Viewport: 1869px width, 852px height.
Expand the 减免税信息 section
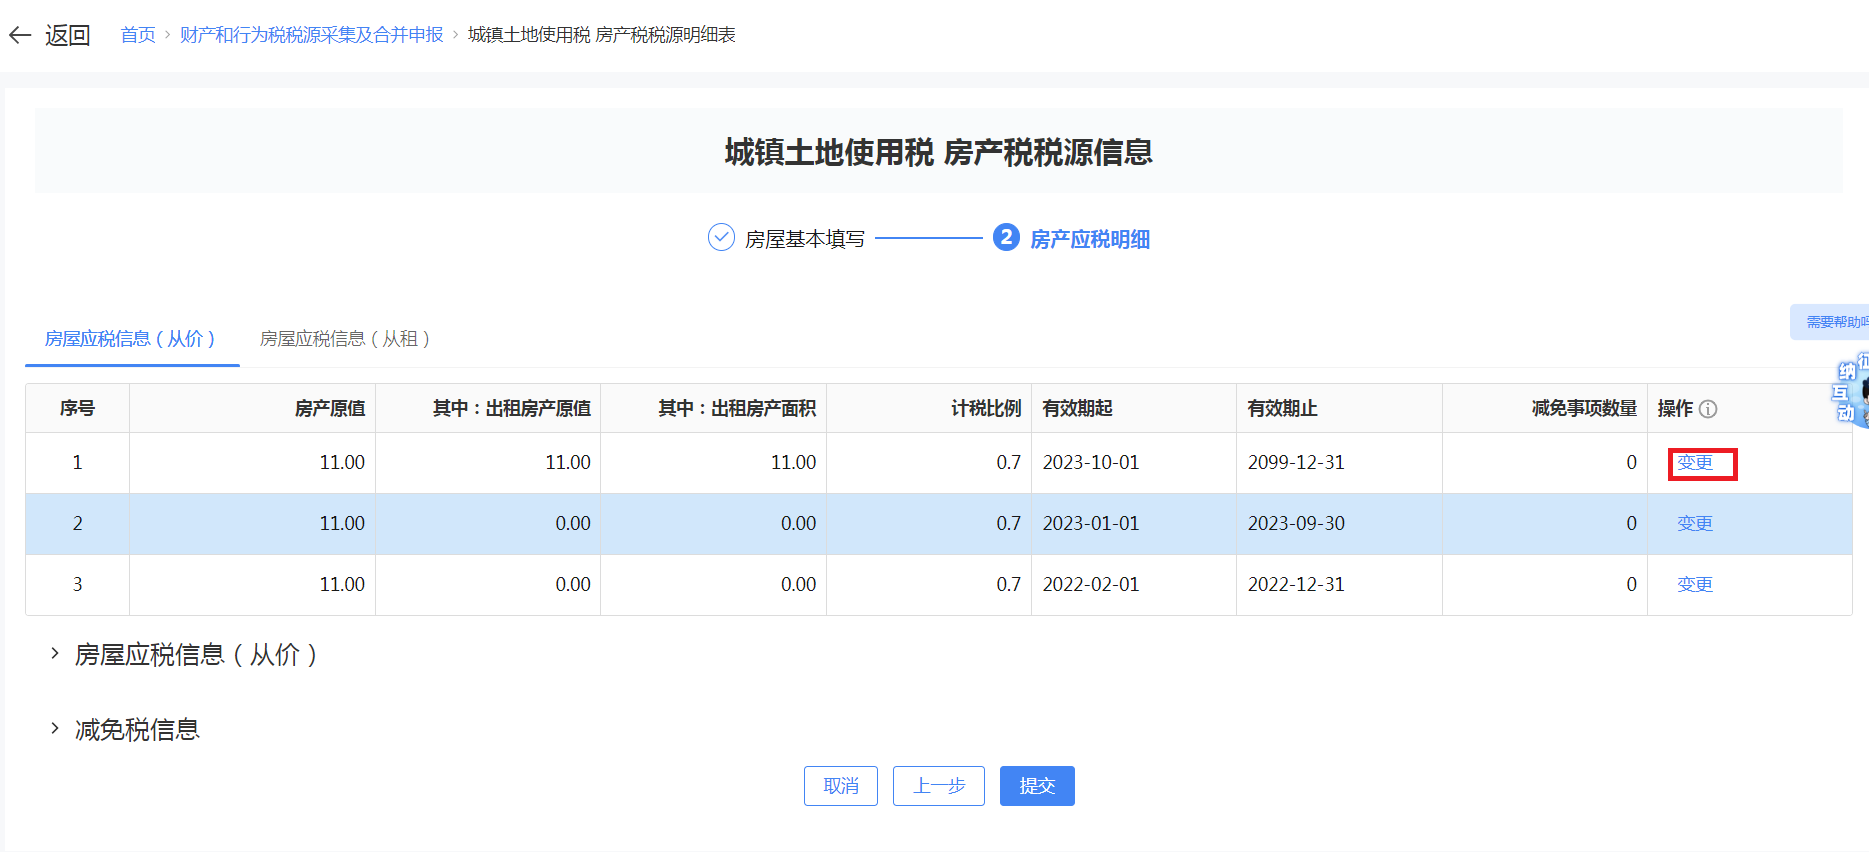coord(55,729)
